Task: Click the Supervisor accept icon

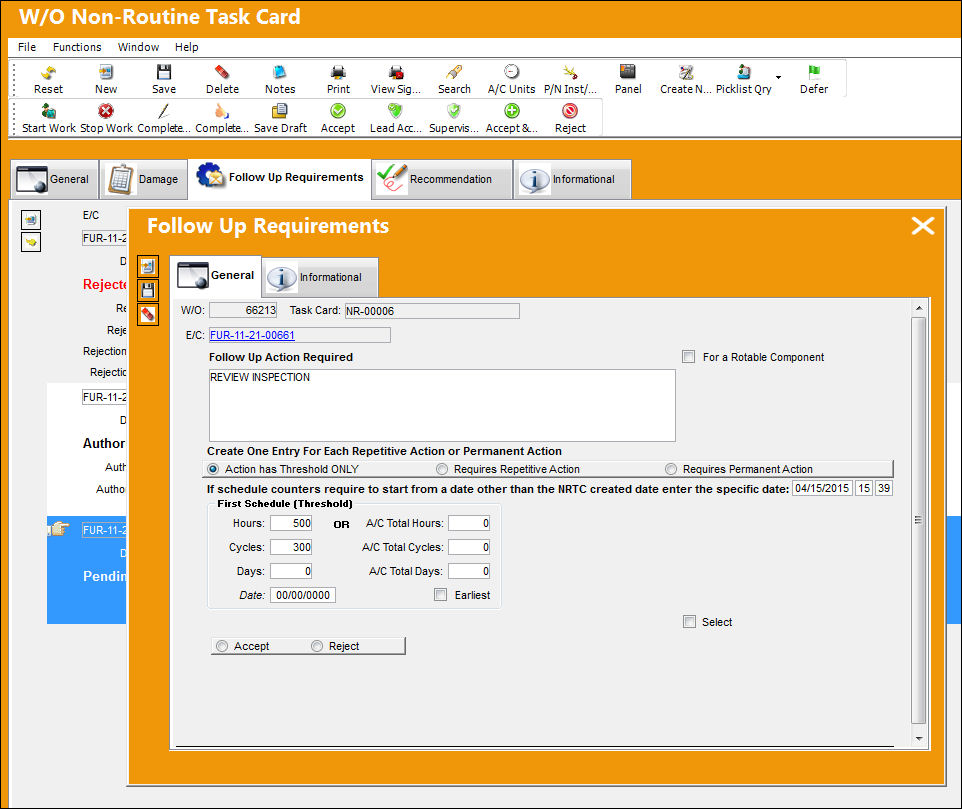Action: coord(453,112)
